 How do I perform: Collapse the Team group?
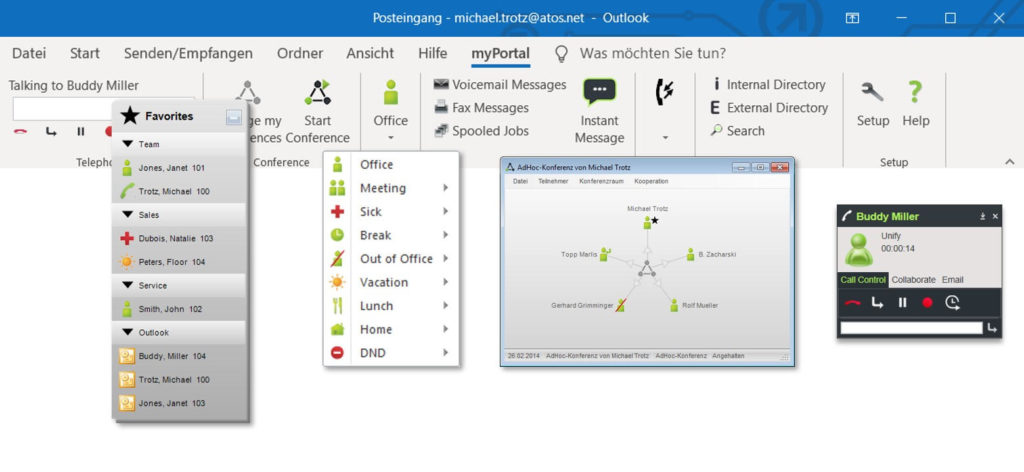tap(127, 144)
